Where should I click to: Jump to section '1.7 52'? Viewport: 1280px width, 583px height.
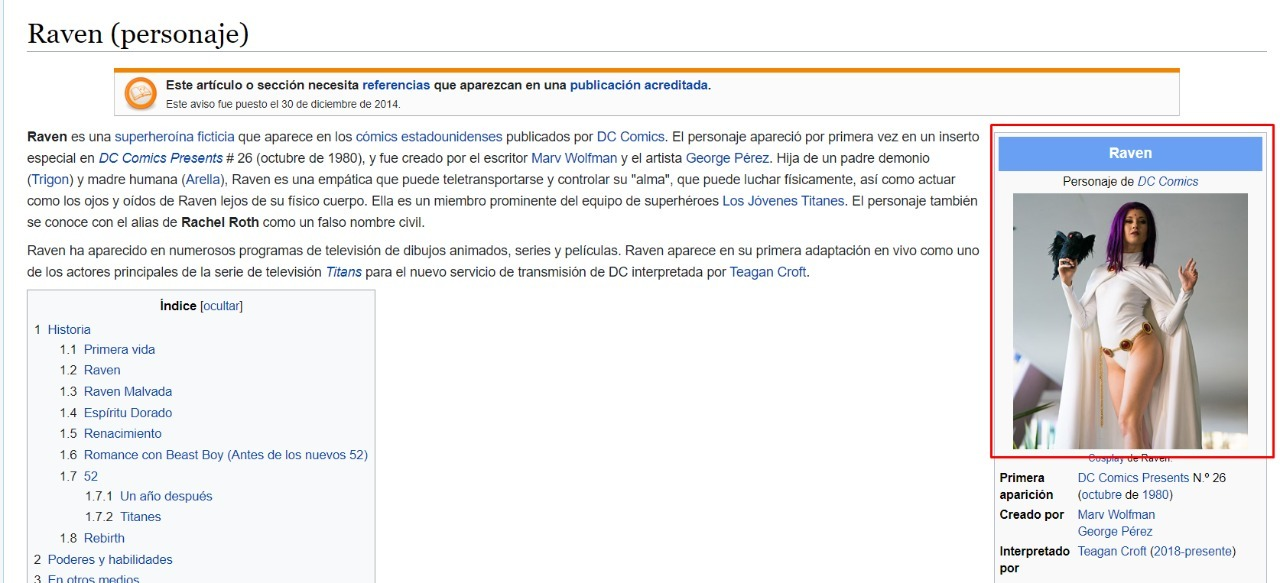78,476
